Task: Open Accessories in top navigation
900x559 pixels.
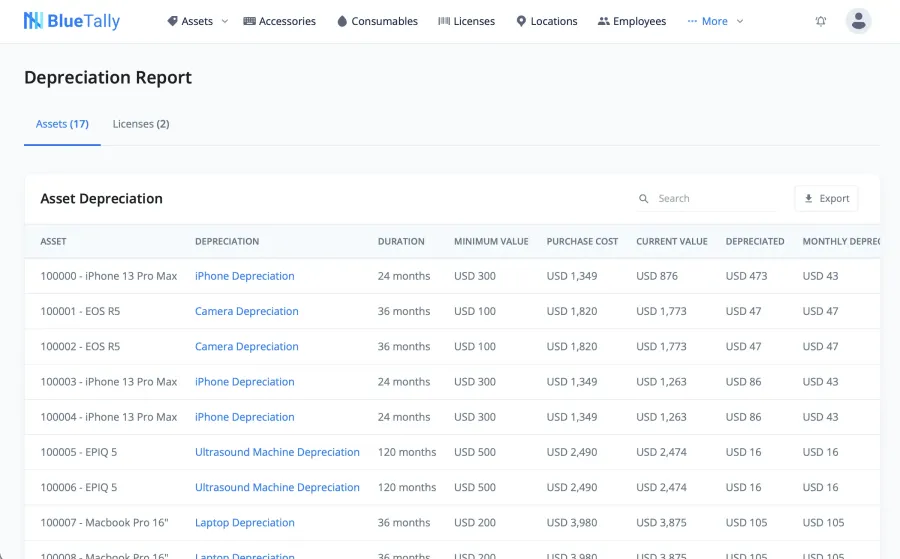Action: pyautogui.click(x=280, y=21)
